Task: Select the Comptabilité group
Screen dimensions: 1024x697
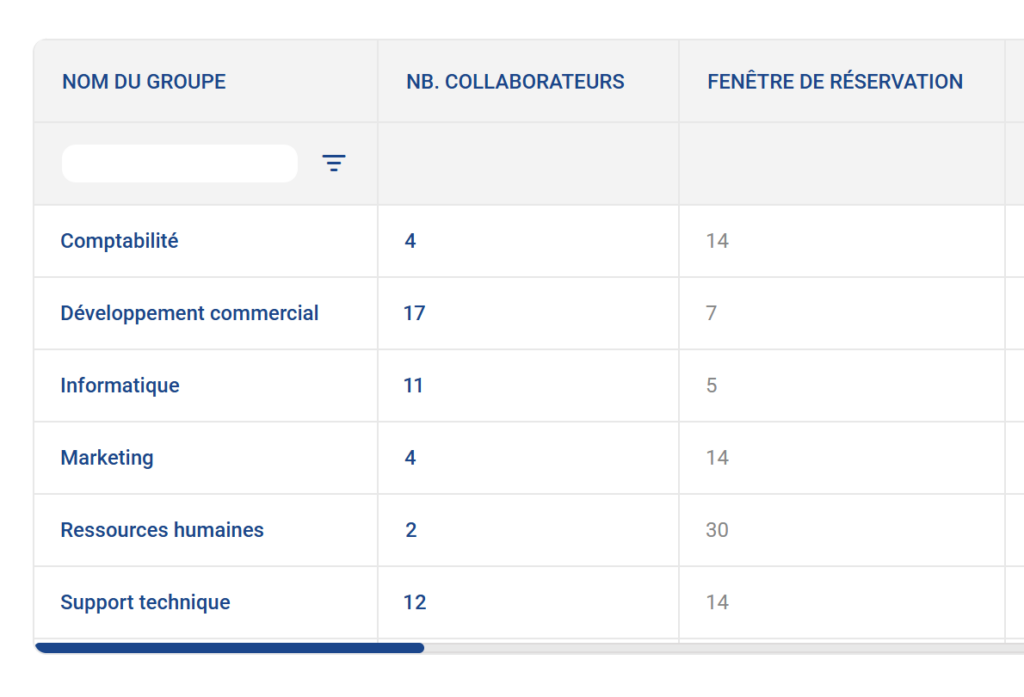Action: (x=119, y=241)
